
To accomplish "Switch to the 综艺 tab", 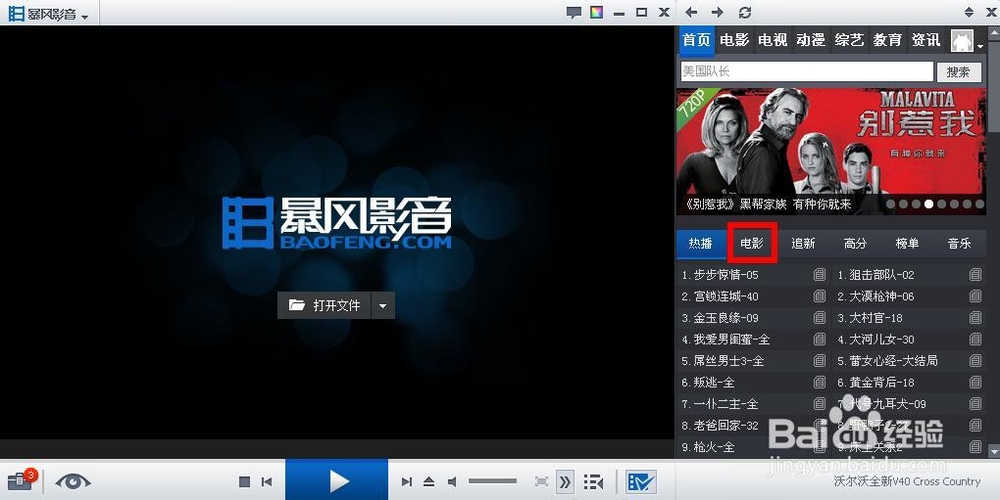I will click(849, 40).
